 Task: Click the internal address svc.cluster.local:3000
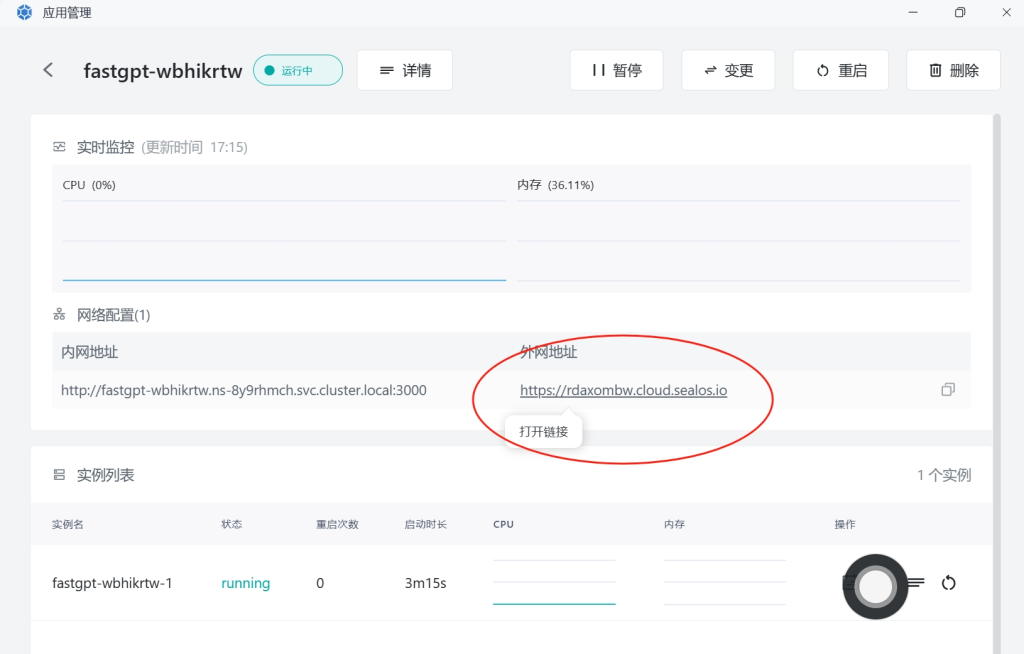(x=244, y=390)
